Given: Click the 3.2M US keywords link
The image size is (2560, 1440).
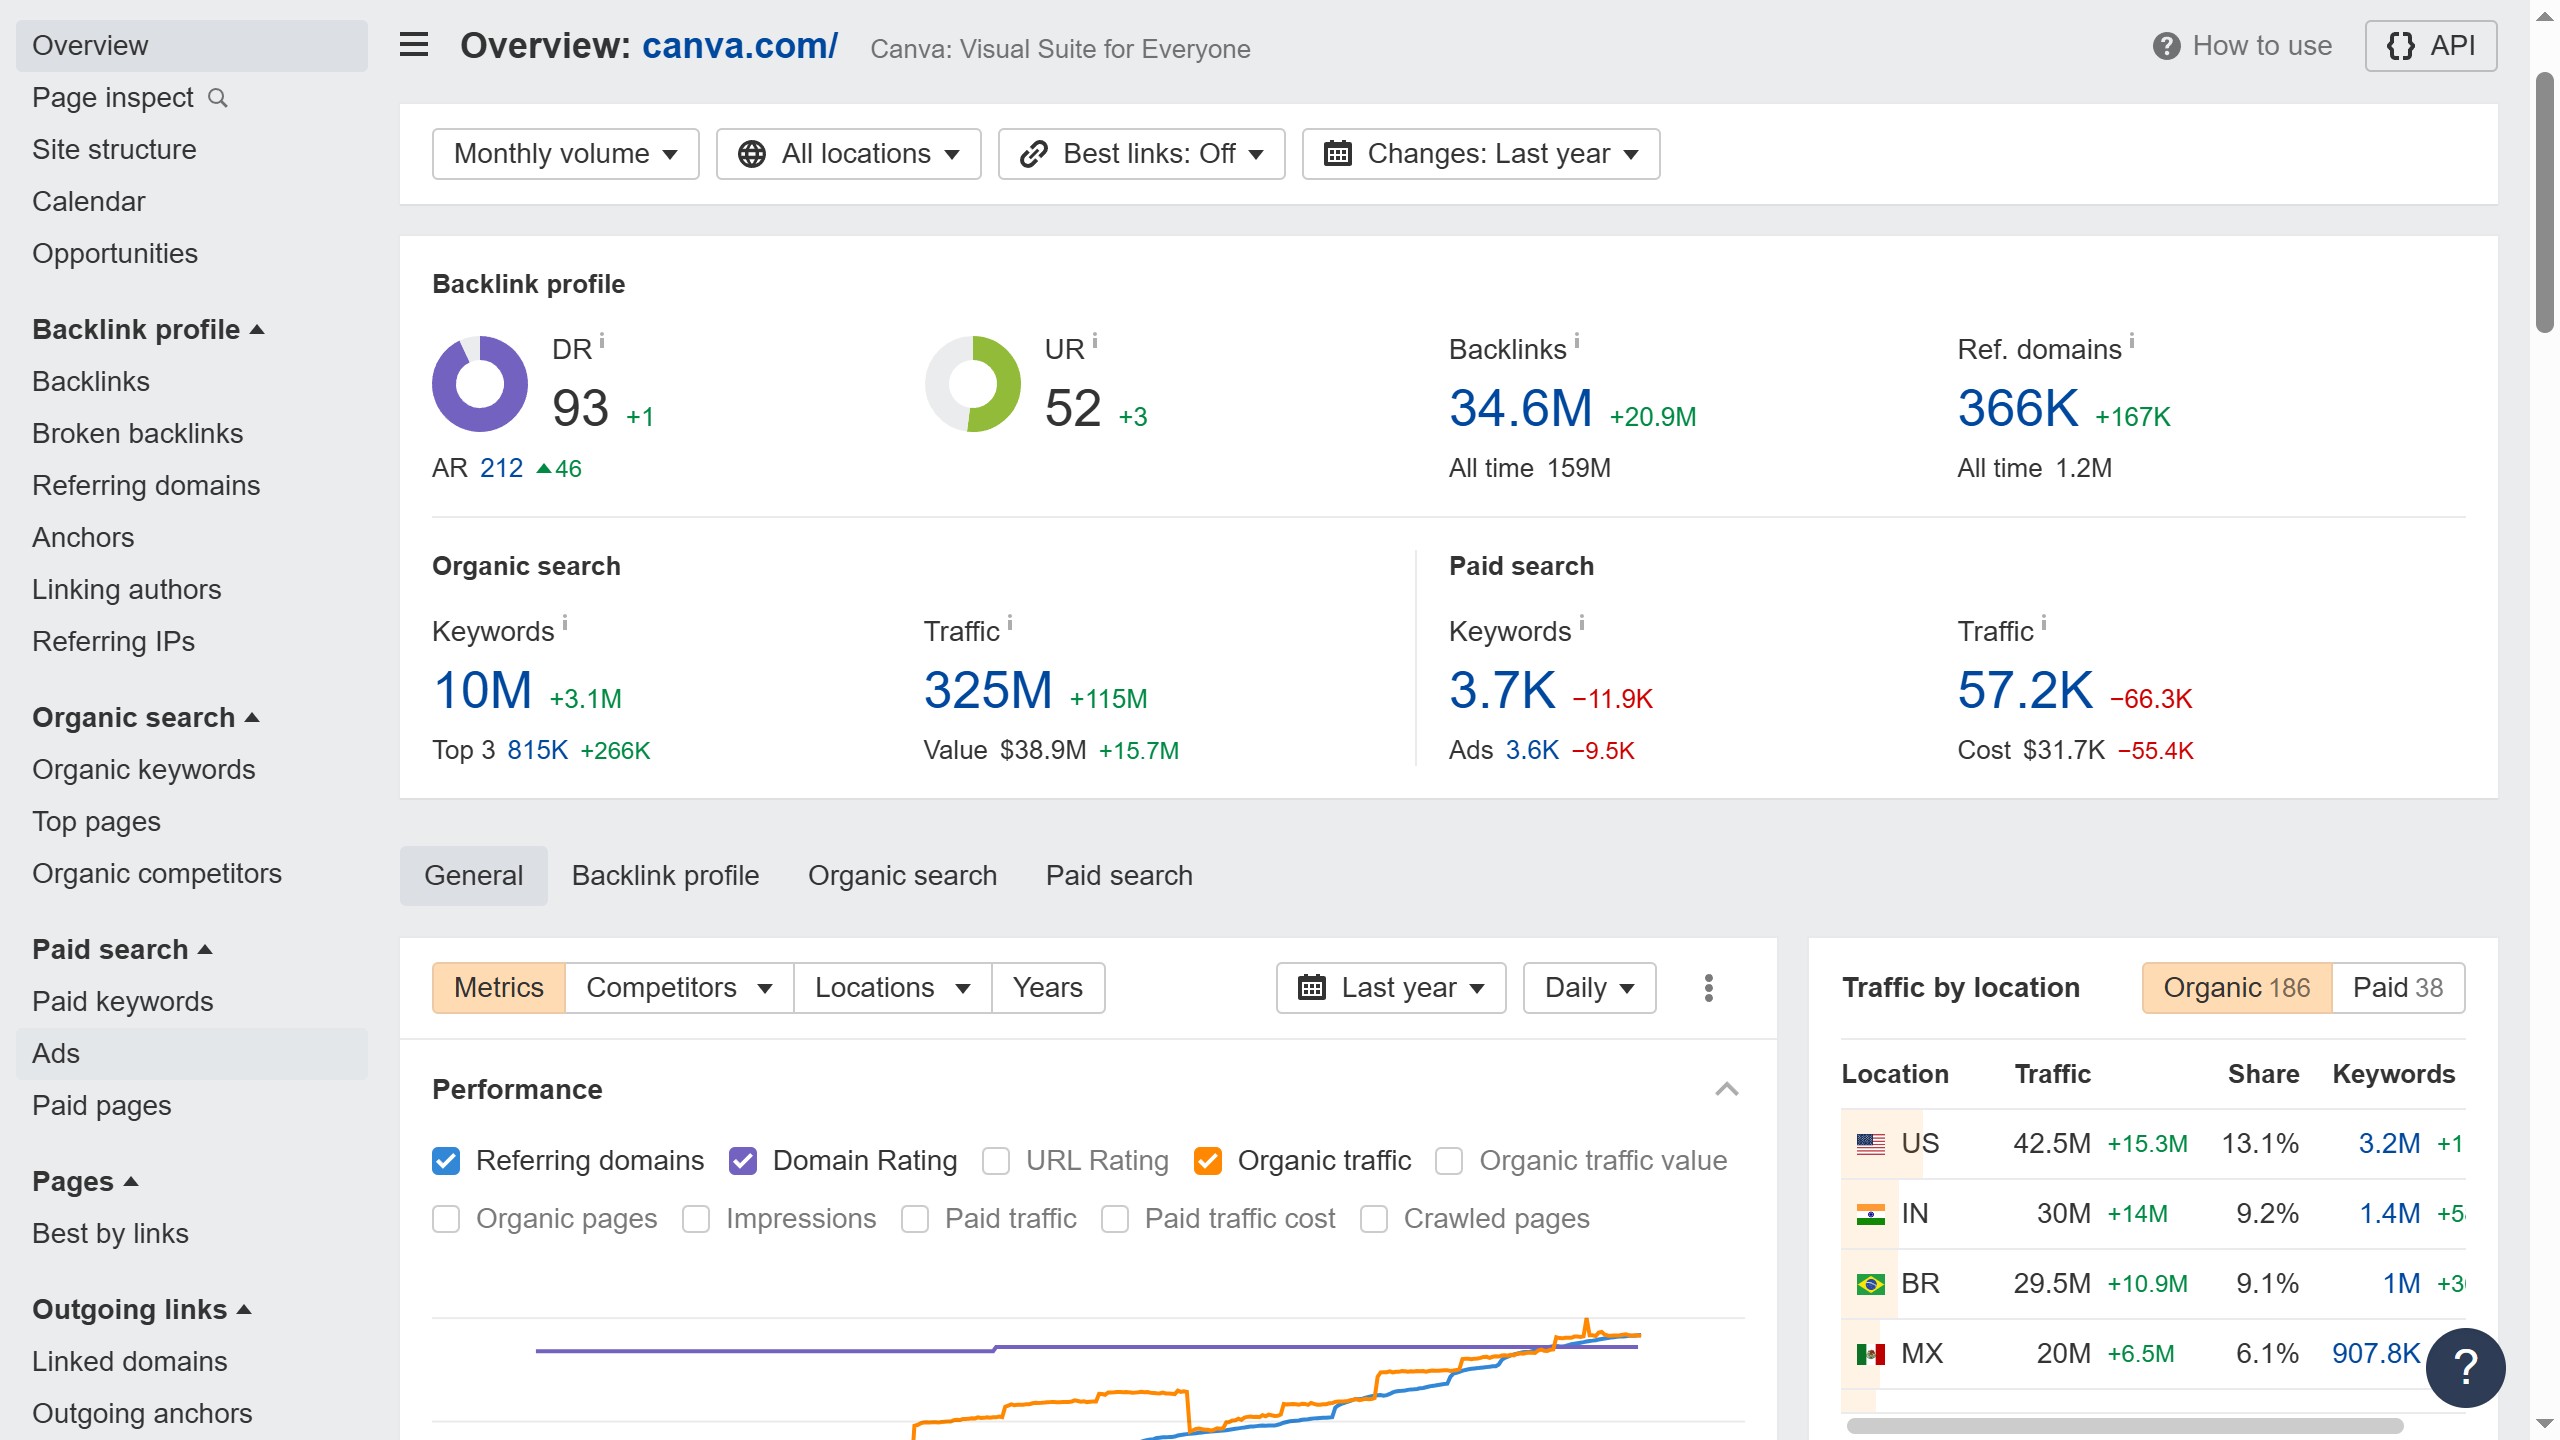Looking at the screenshot, I should [2387, 1143].
